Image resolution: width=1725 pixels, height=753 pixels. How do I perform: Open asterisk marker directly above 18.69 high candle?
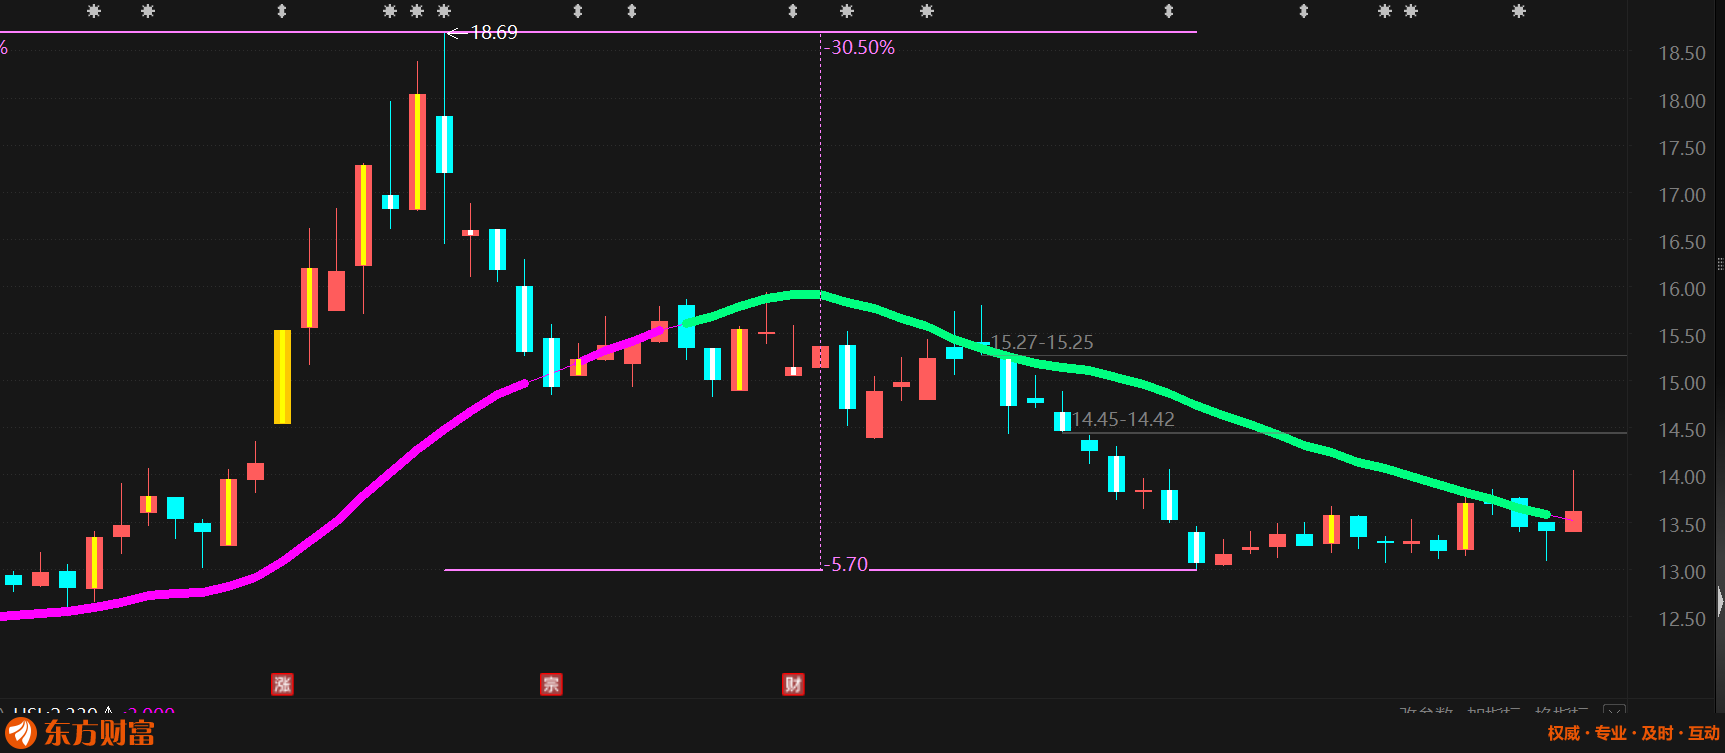[x=444, y=11]
